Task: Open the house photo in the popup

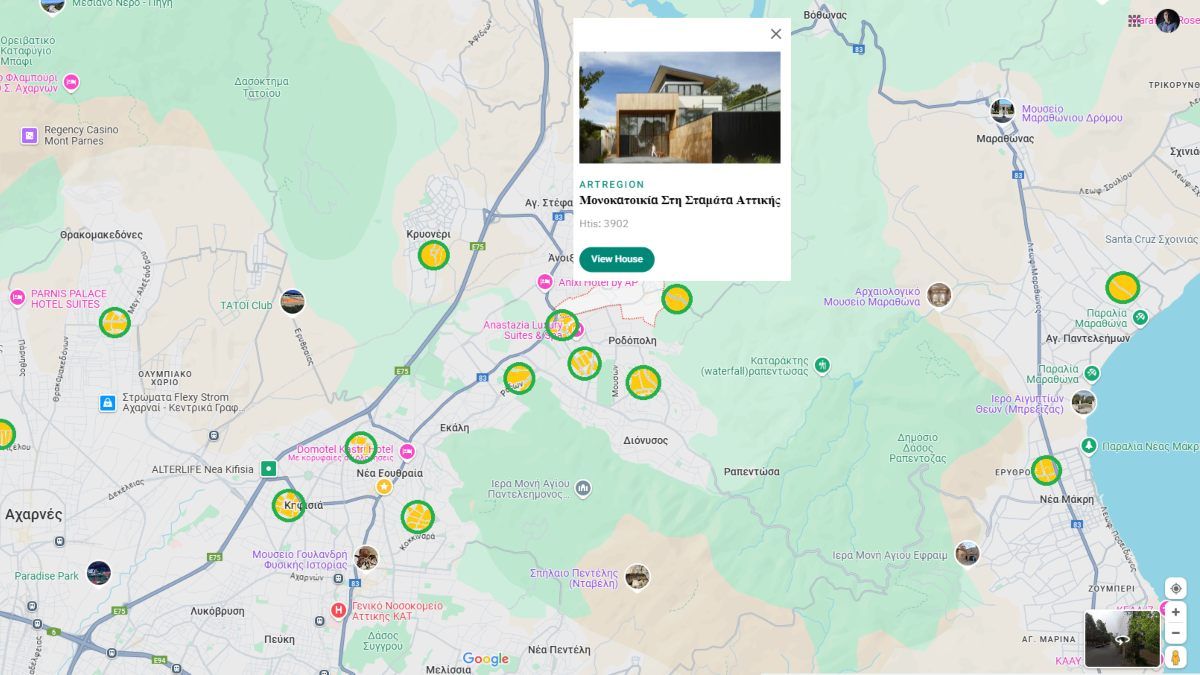Action: pyautogui.click(x=679, y=107)
